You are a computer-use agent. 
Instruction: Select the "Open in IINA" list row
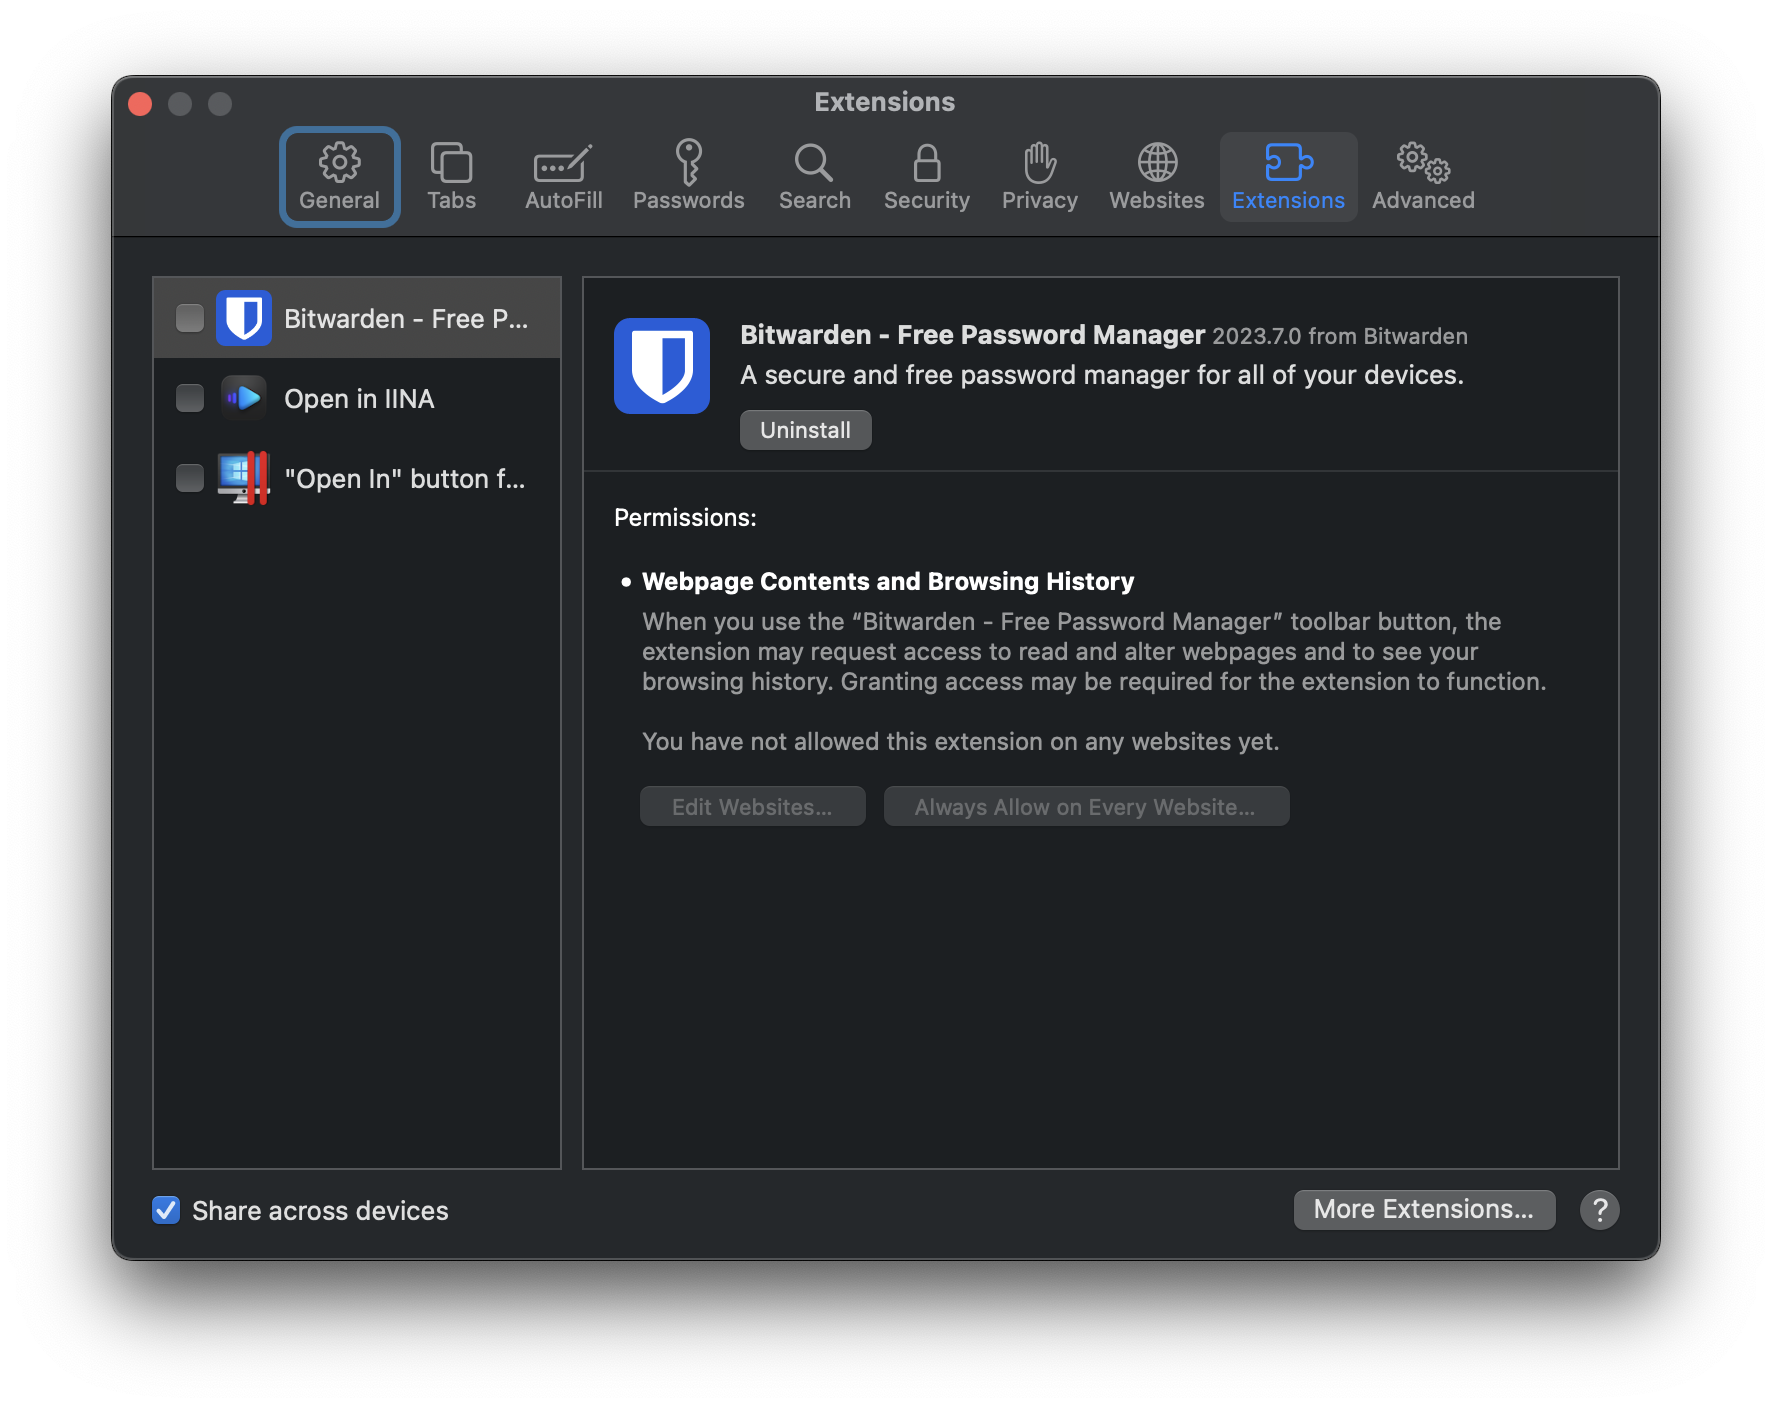pos(357,398)
